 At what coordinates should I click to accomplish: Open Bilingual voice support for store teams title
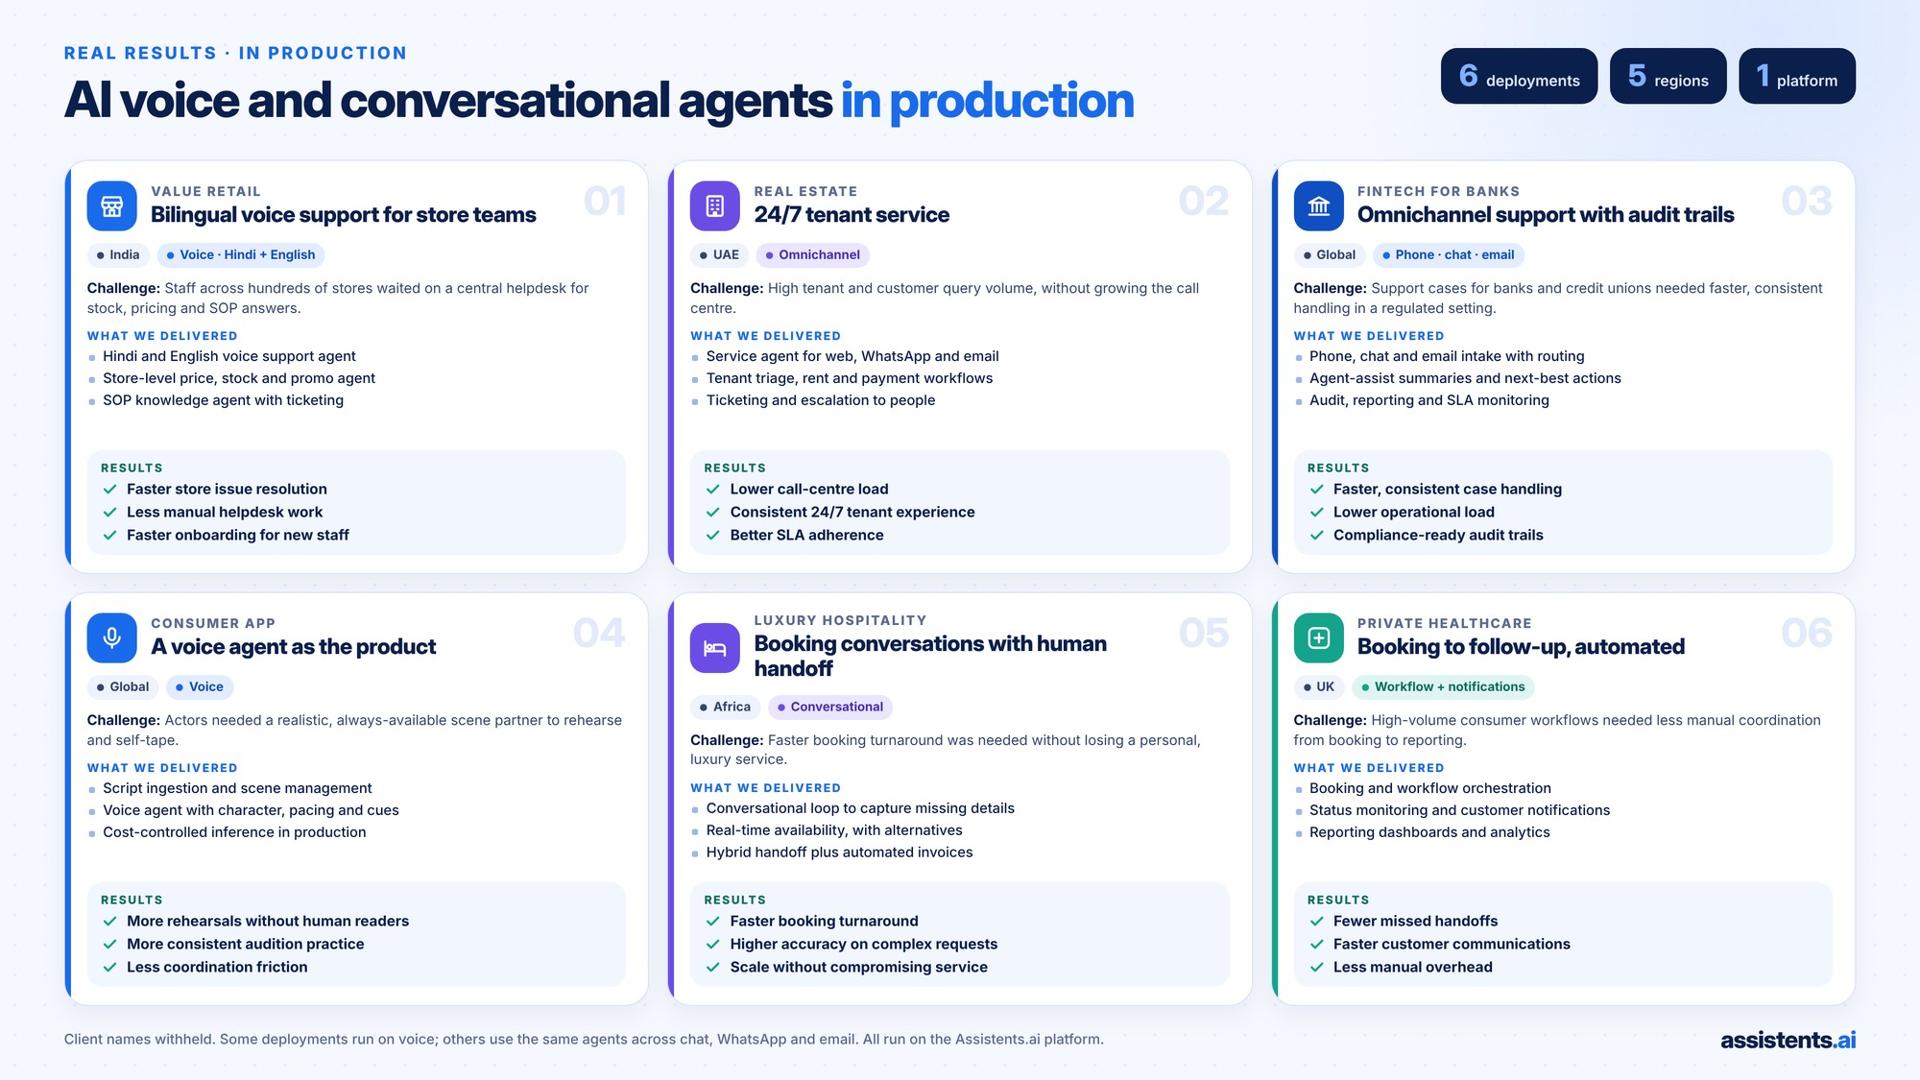(x=343, y=215)
